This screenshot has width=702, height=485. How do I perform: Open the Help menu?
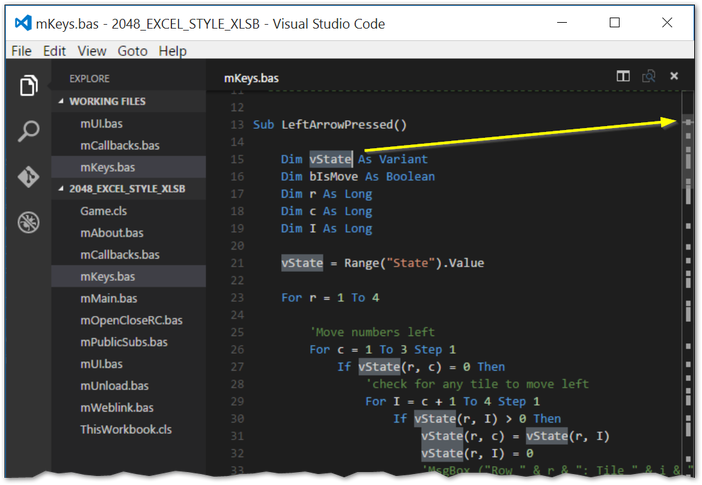[172, 51]
